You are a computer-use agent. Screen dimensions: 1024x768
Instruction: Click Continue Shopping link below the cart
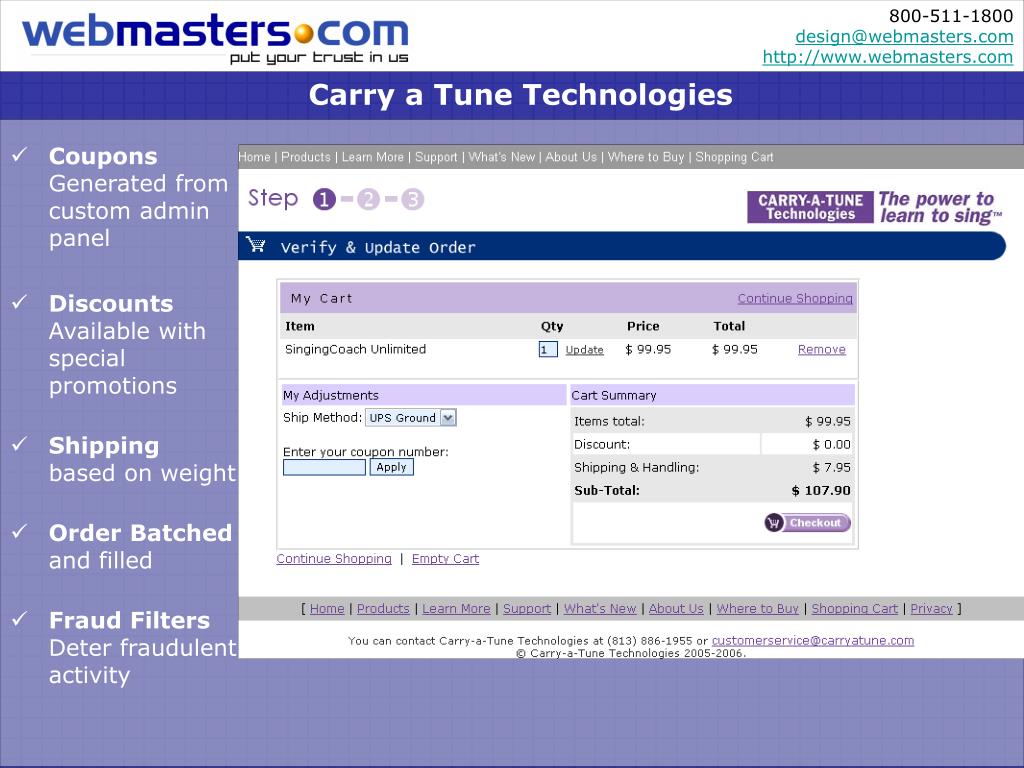click(x=334, y=559)
